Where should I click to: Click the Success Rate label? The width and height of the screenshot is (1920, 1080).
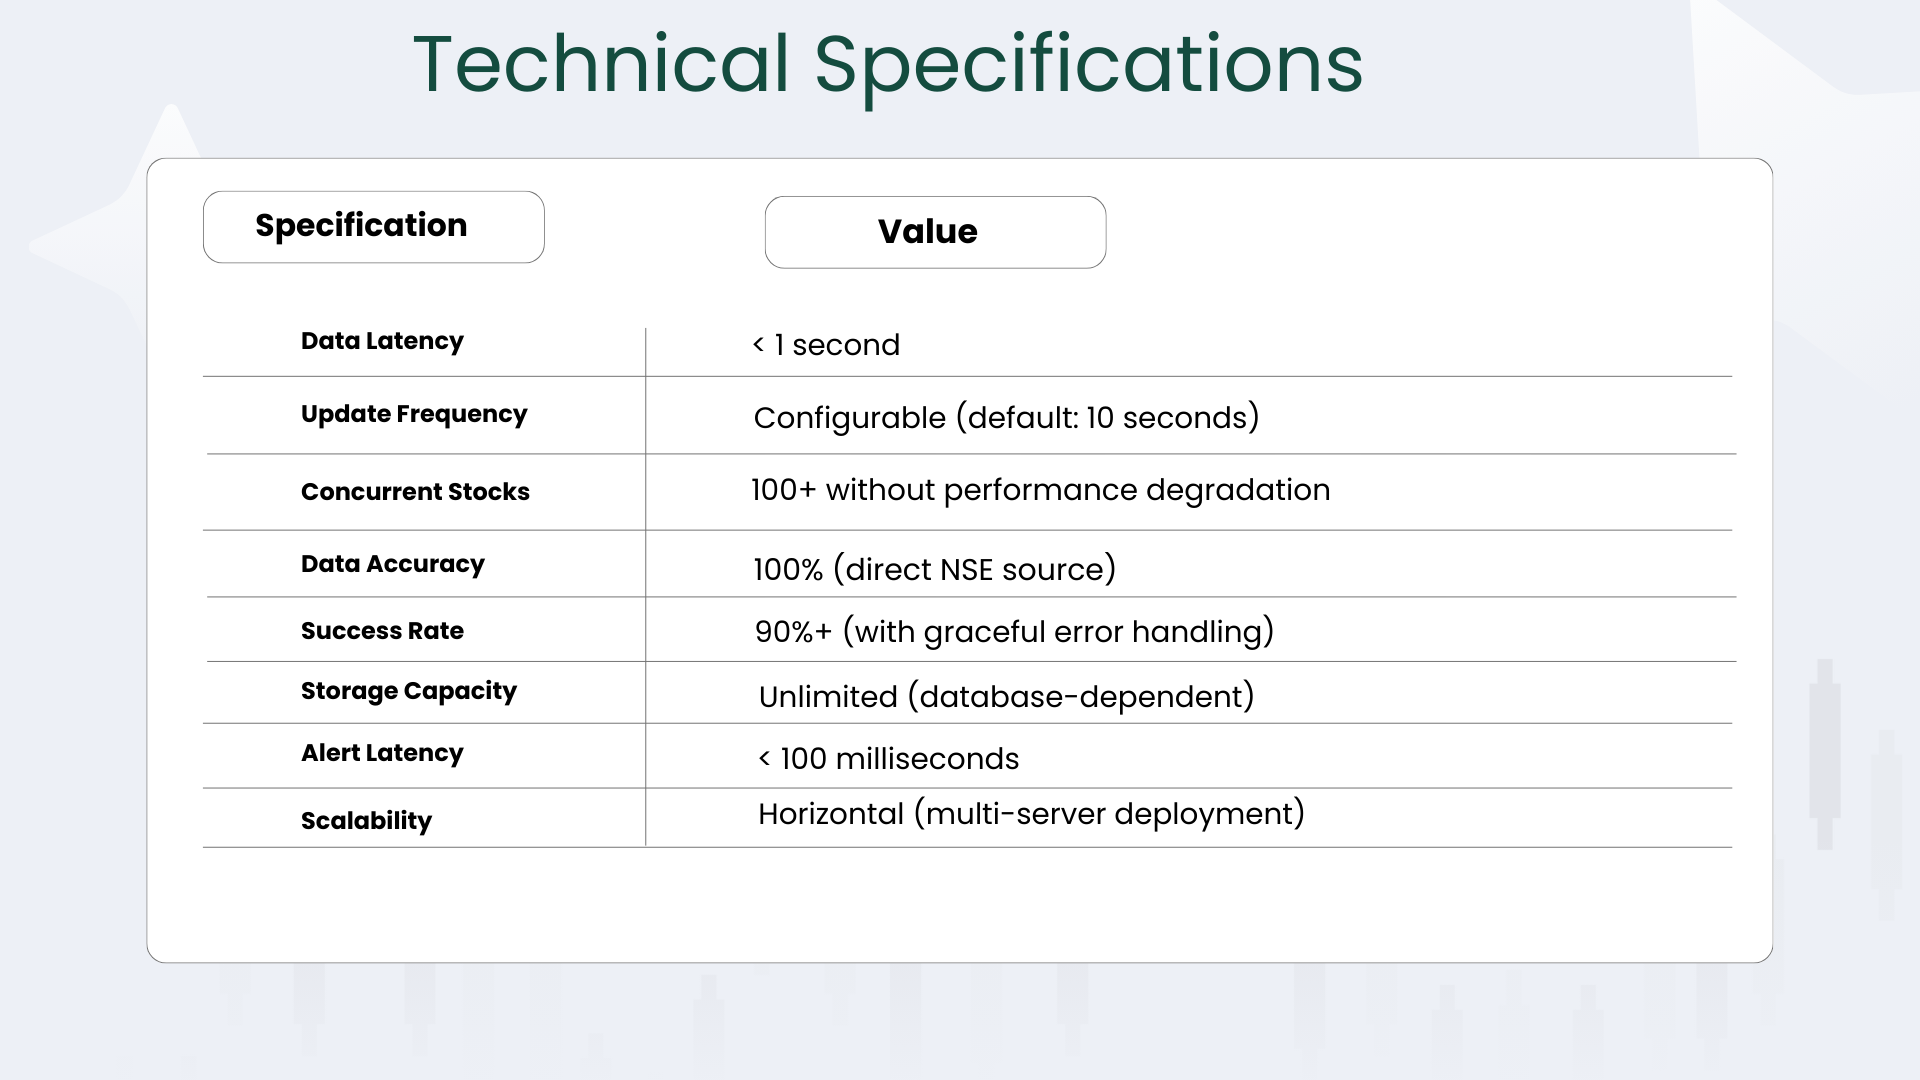[x=382, y=631]
